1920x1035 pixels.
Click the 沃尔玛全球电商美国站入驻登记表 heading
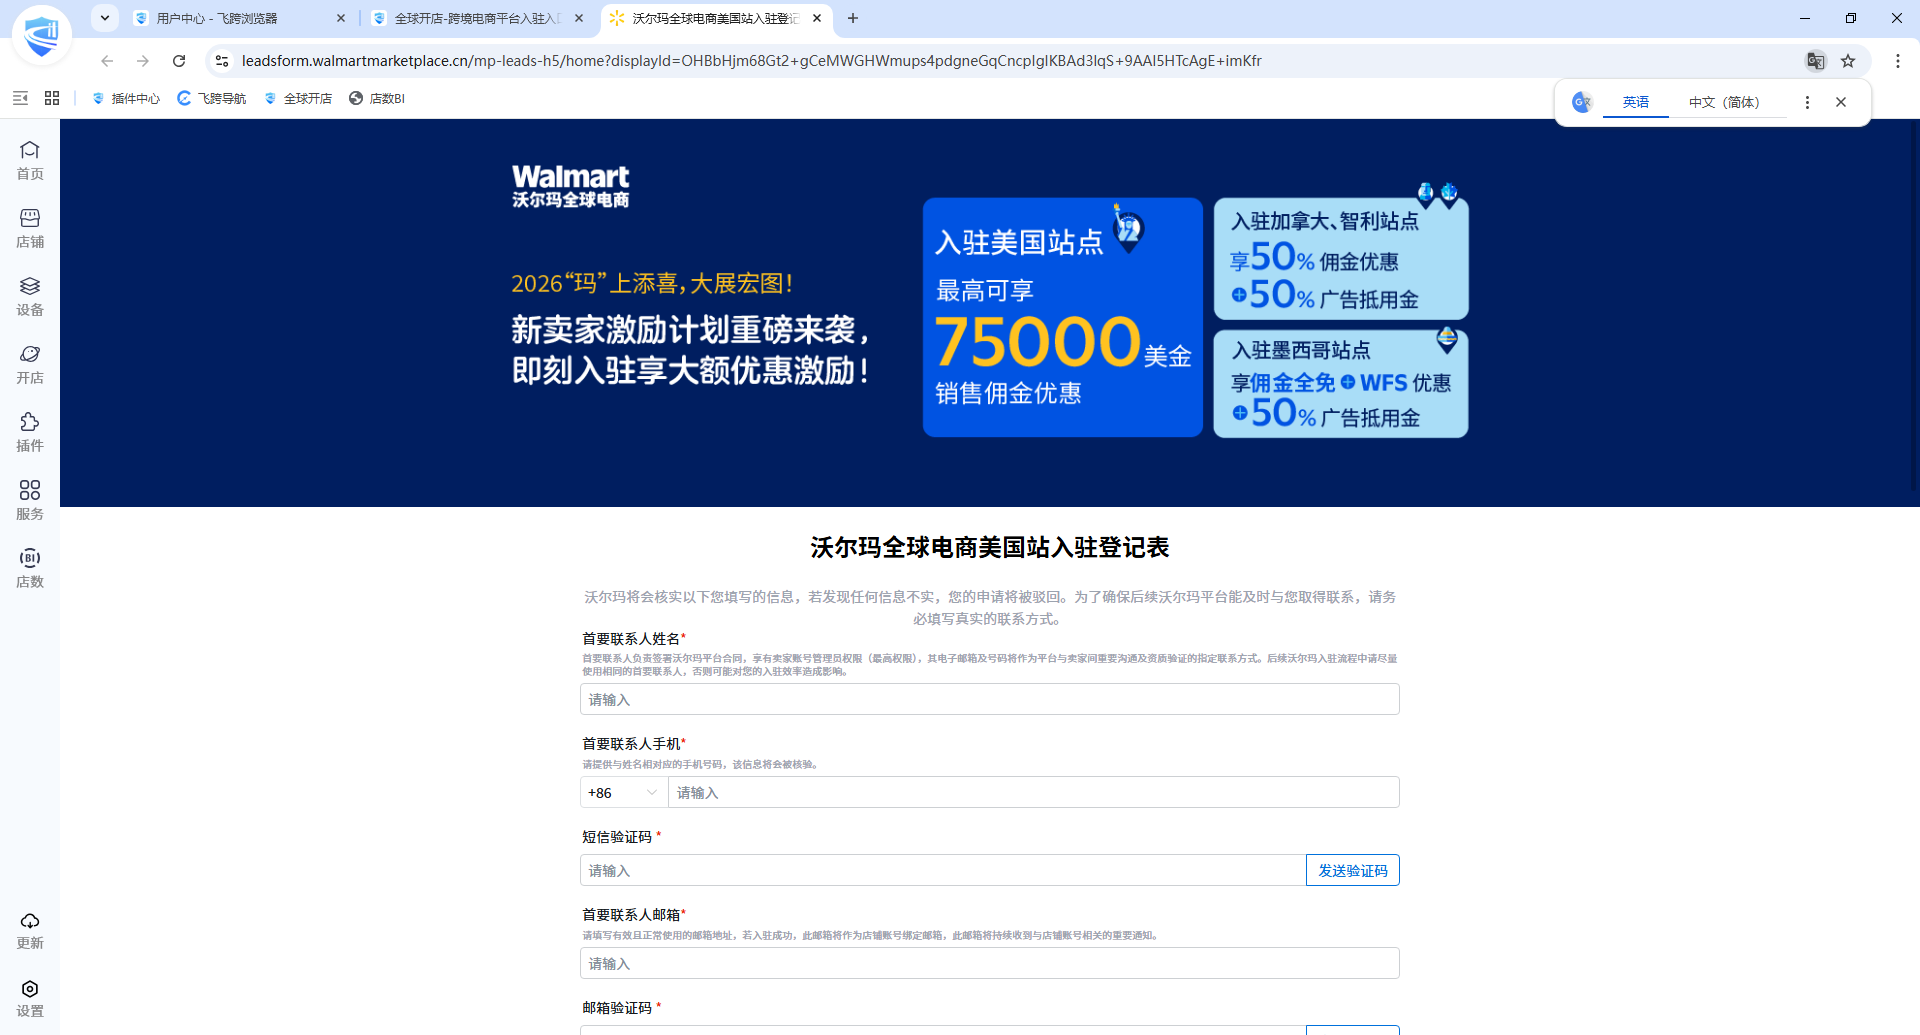[x=989, y=547]
